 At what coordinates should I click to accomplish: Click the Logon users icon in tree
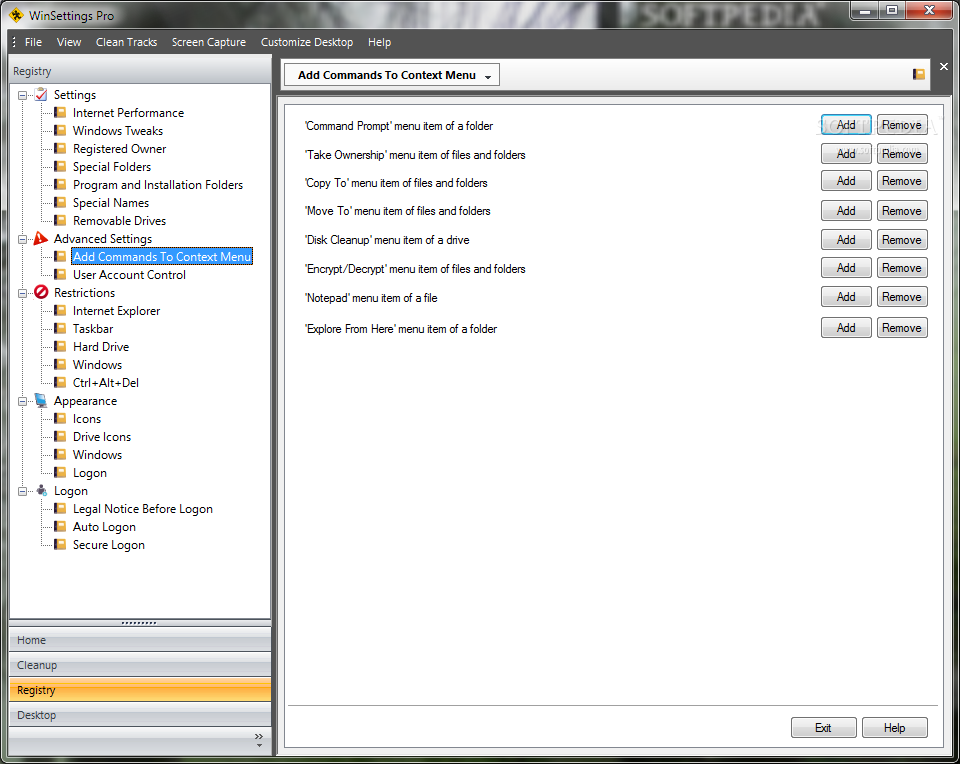41,490
